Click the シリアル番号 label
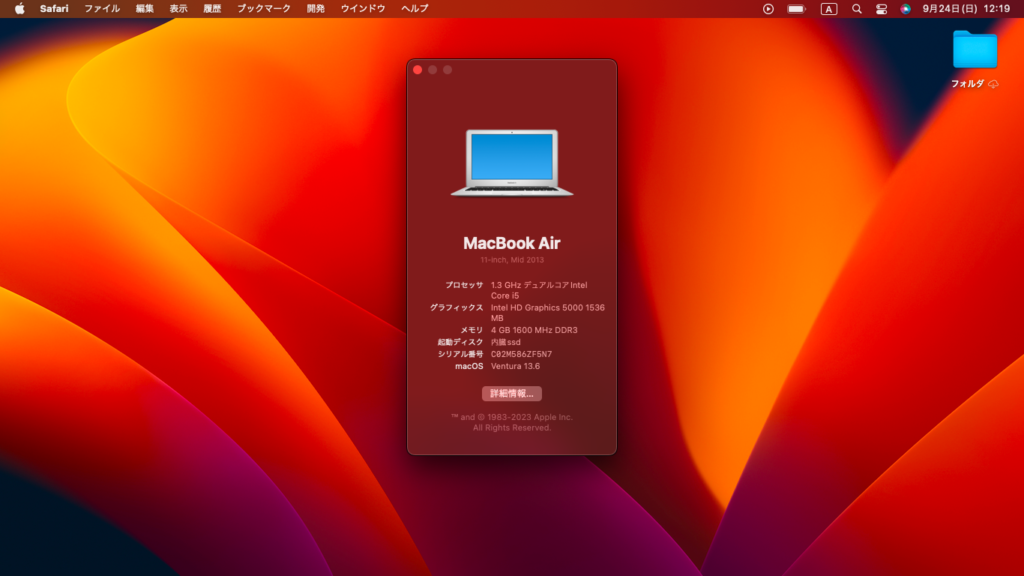The image size is (1024, 576). point(460,355)
